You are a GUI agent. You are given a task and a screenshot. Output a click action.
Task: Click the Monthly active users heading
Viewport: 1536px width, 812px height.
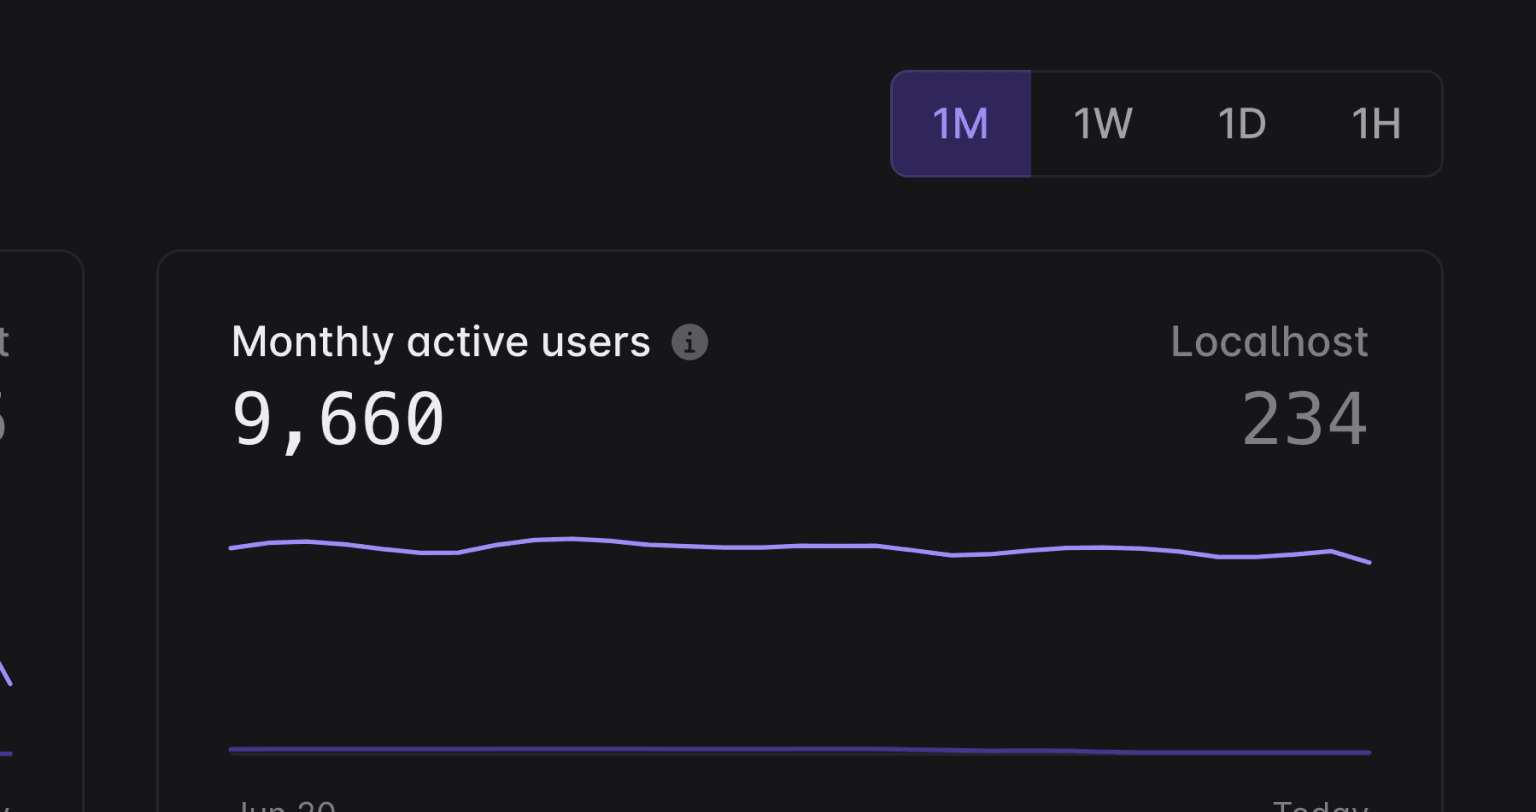click(x=441, y=342)
